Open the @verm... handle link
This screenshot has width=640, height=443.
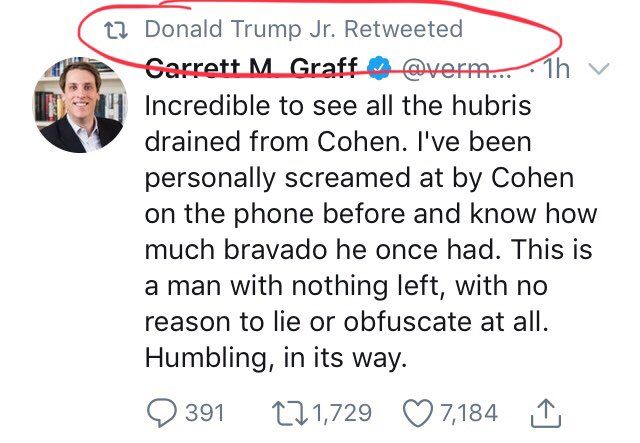coord(456,71)
